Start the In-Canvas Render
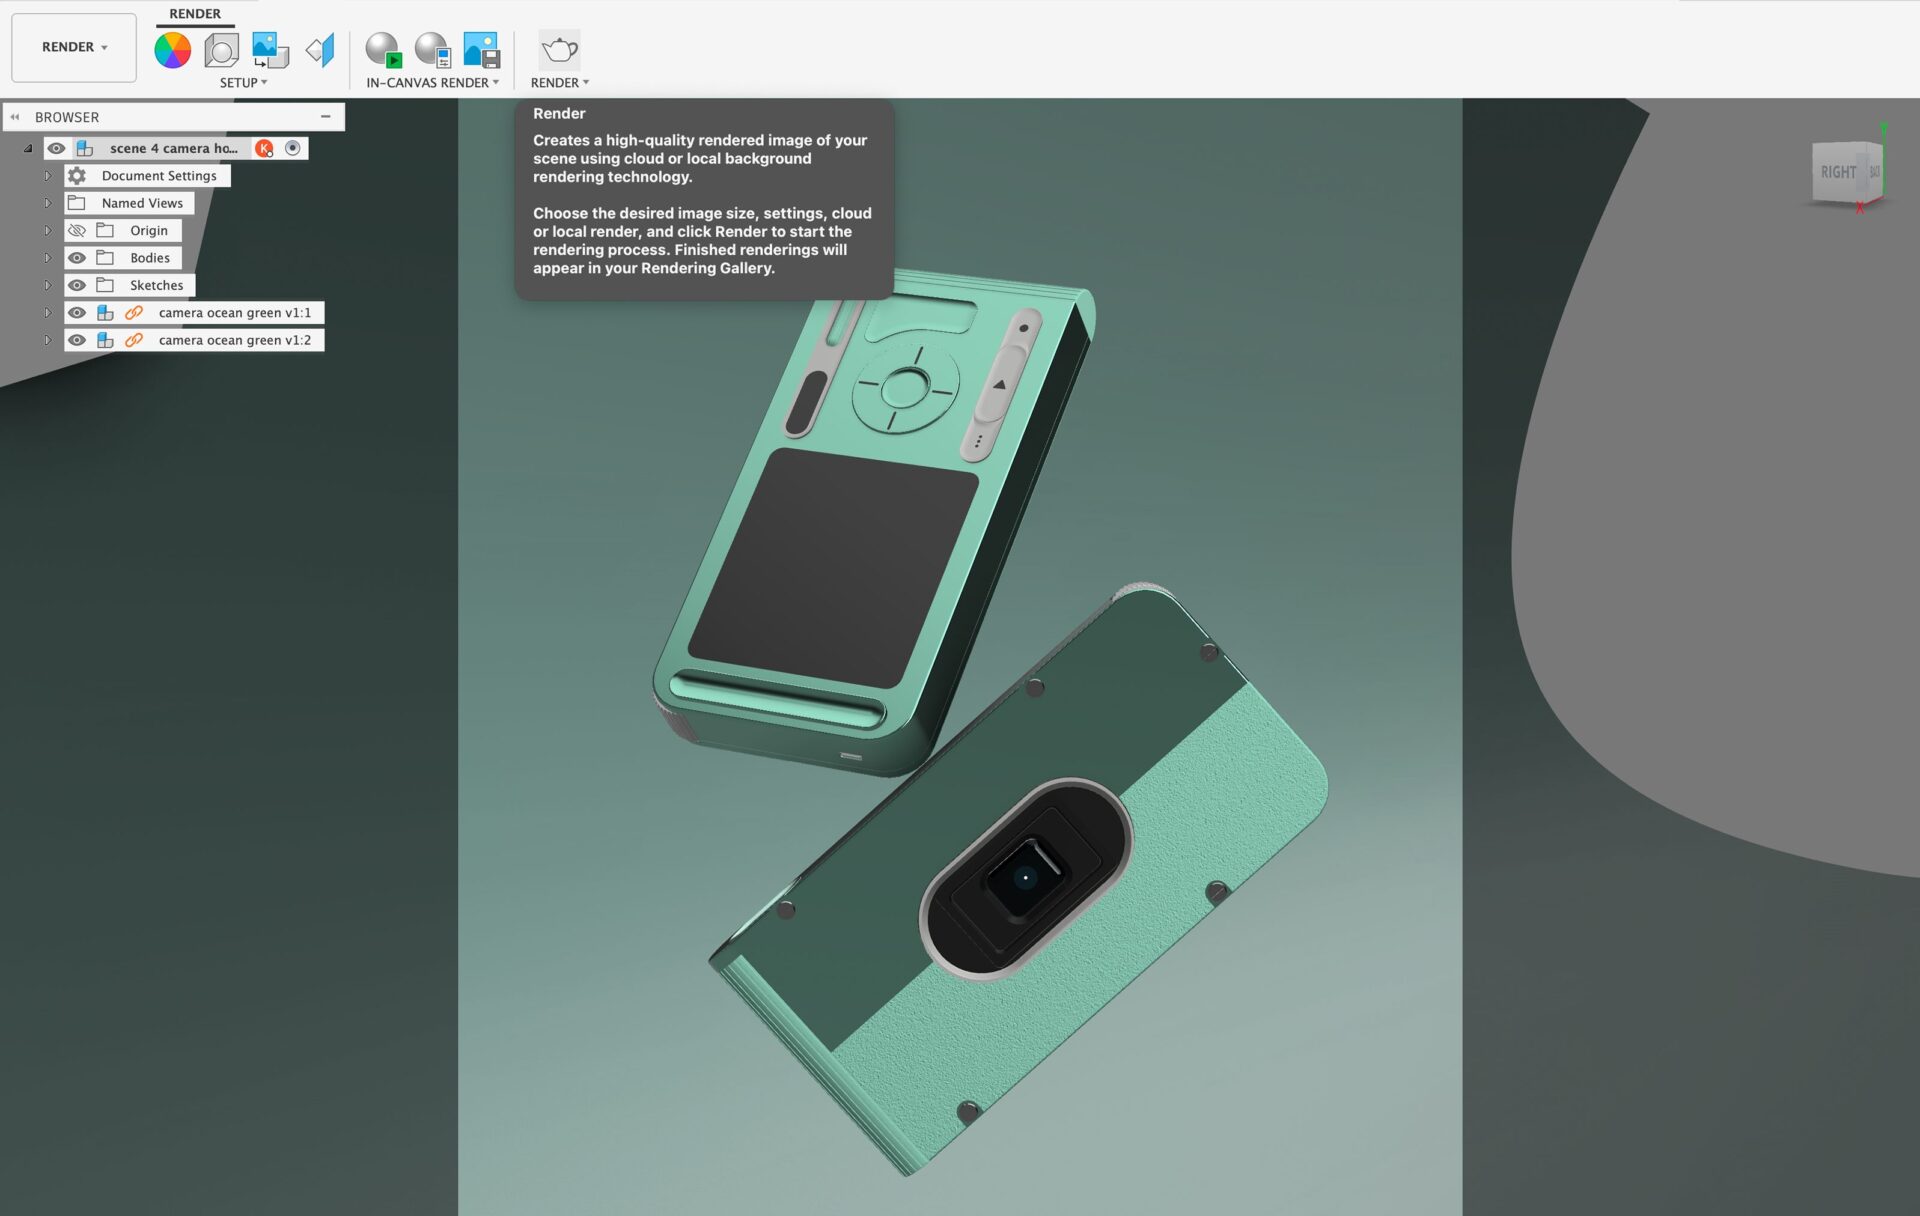 tap(382, 49)
